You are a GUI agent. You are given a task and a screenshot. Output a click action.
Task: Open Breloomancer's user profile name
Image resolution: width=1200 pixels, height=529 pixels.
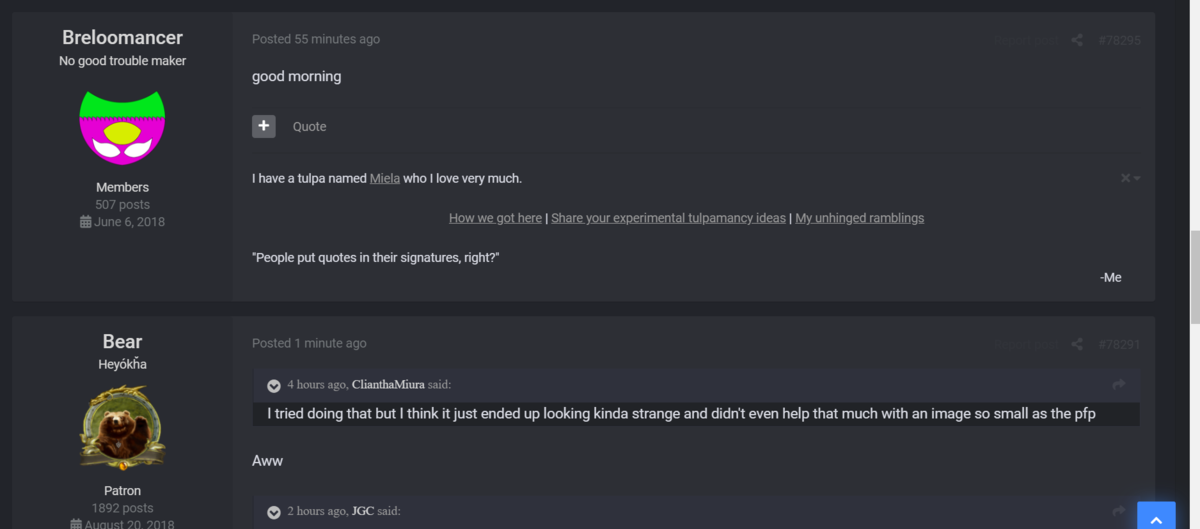point(122,38)
